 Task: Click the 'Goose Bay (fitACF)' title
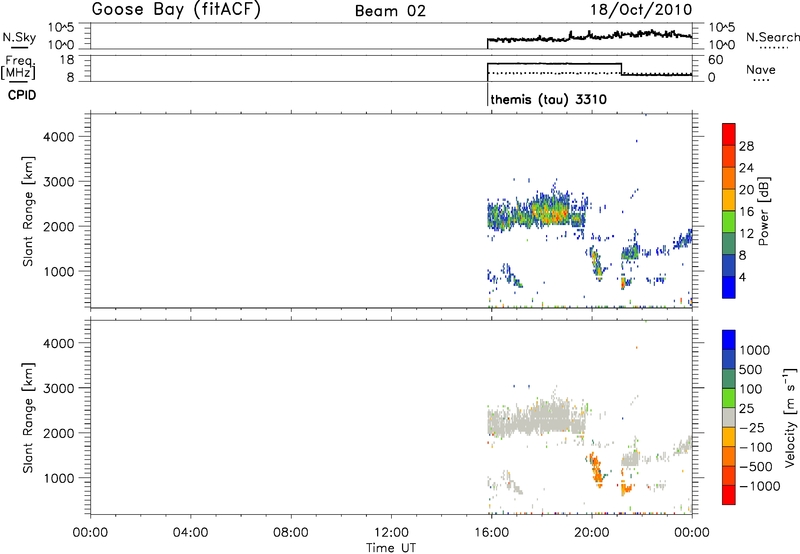click(x=176, y=10)
